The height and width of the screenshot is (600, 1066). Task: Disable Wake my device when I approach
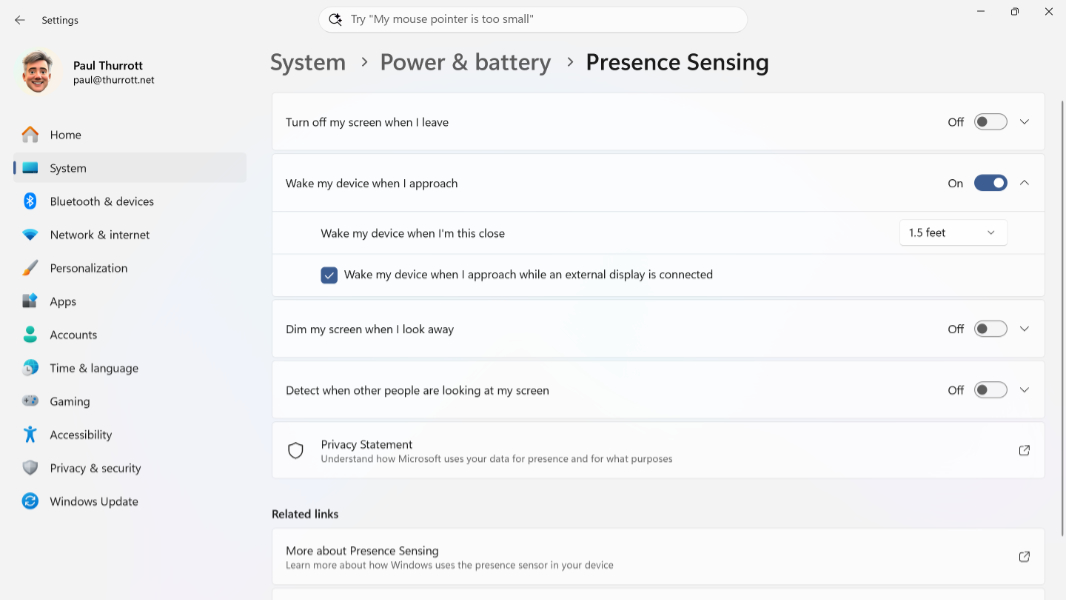point(990,183)
